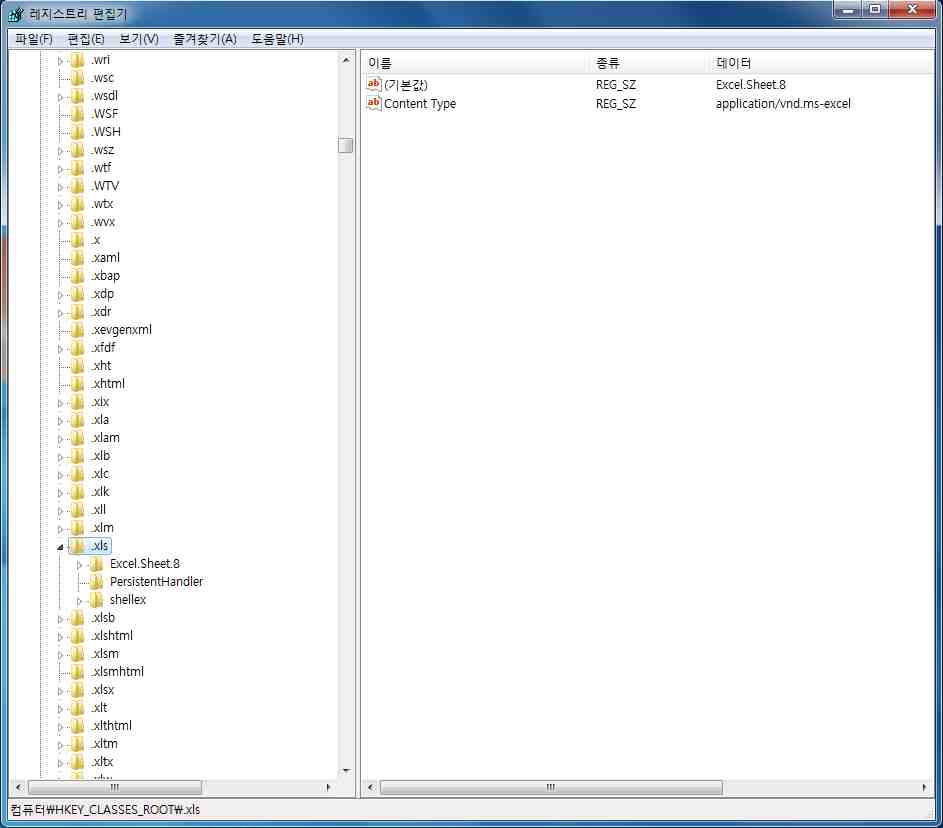Expand the .wsz key
This screenshot has height=828, width=943.
[60, 152]
